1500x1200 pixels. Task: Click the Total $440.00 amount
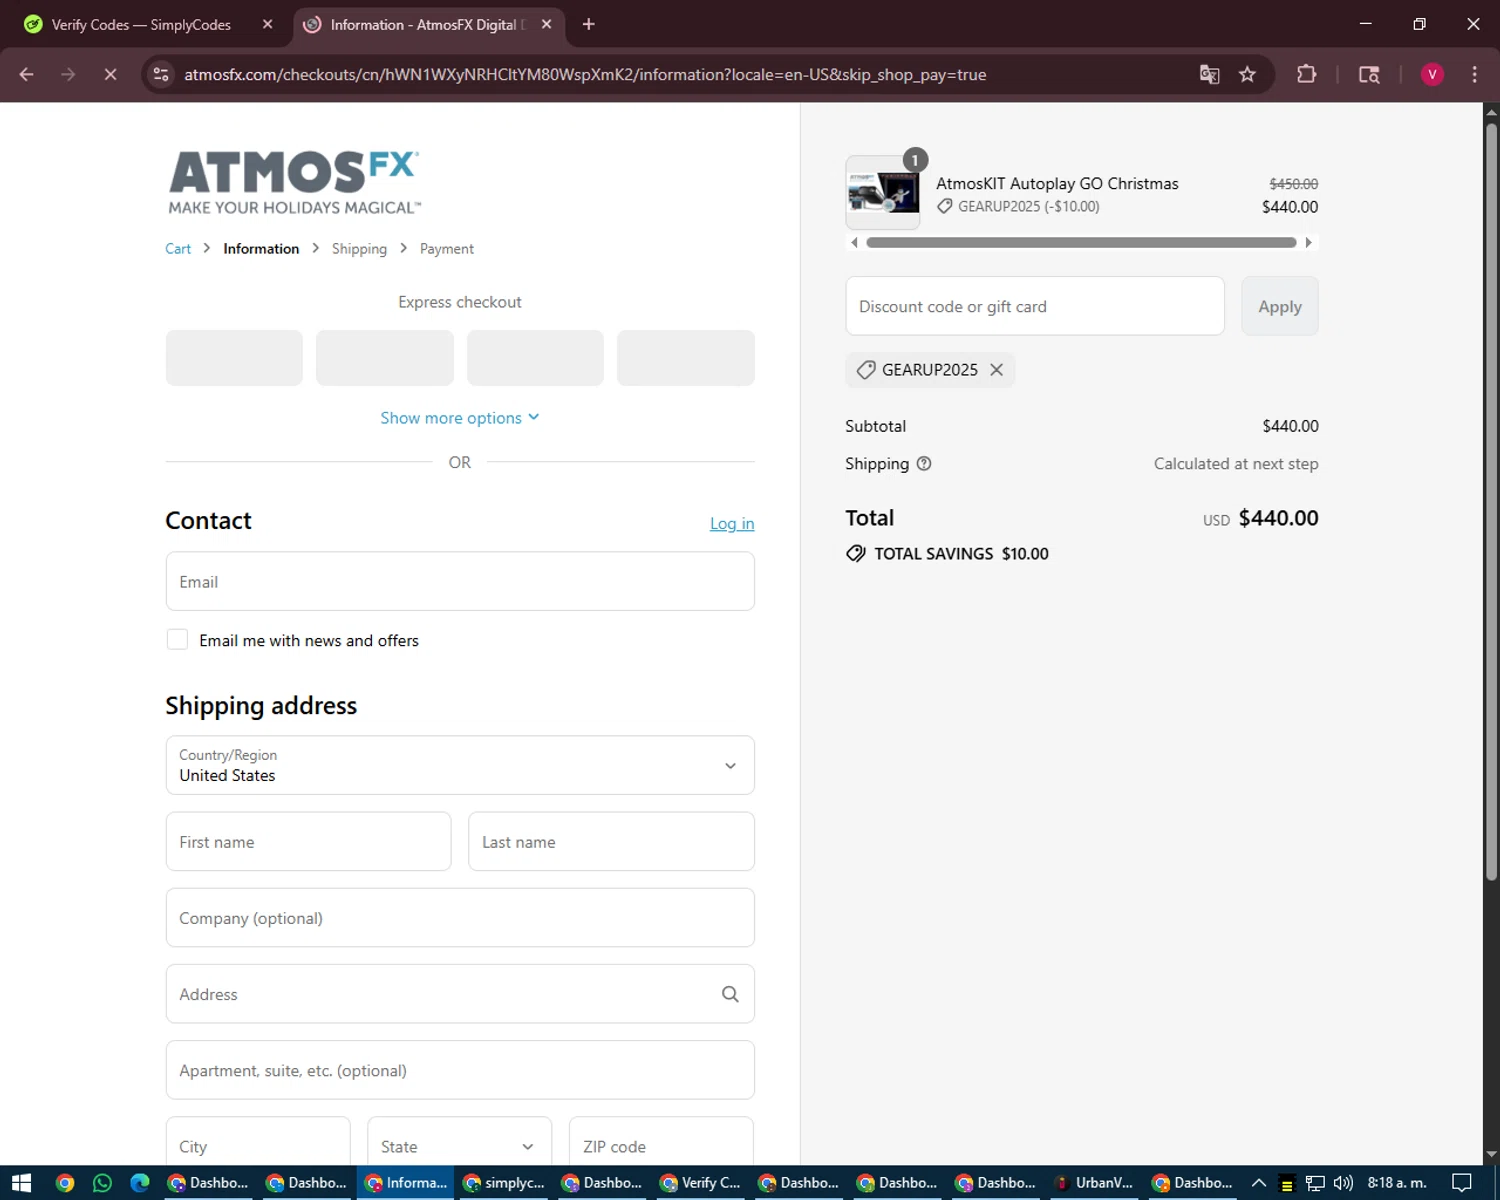coord(1278,518)
